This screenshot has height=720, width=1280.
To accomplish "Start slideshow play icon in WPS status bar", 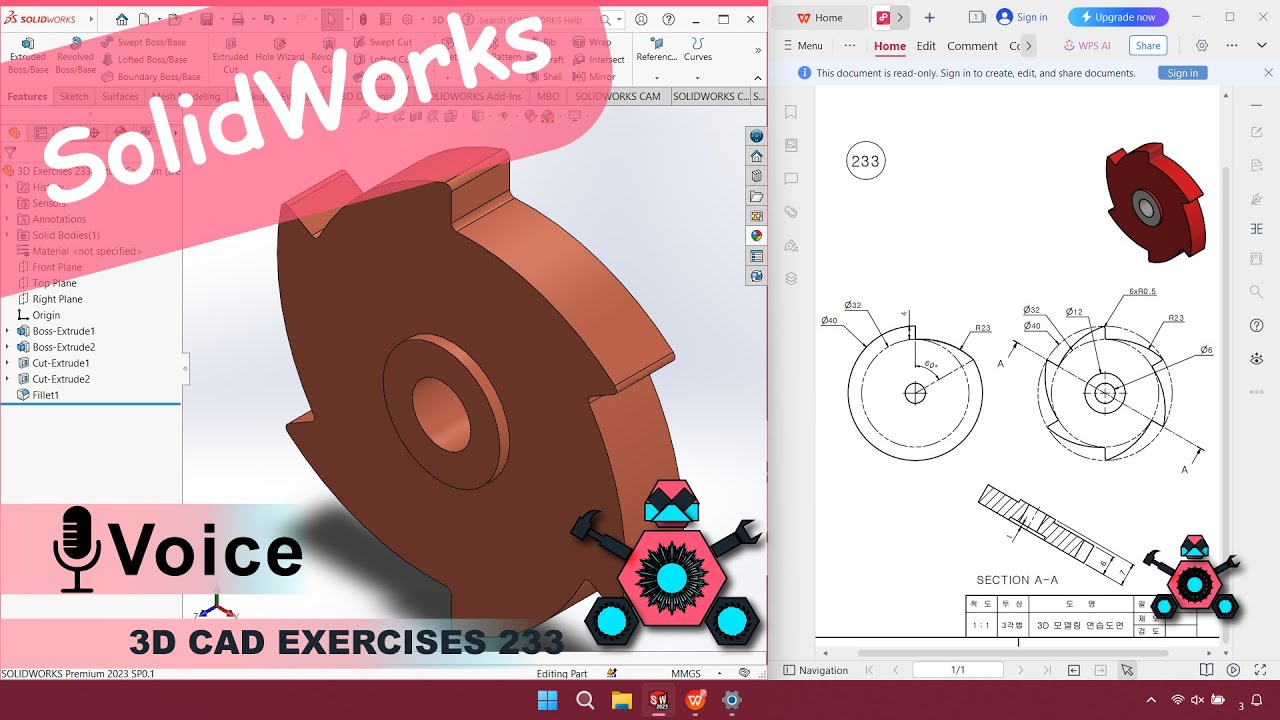I will click(x=1233, y=670).
